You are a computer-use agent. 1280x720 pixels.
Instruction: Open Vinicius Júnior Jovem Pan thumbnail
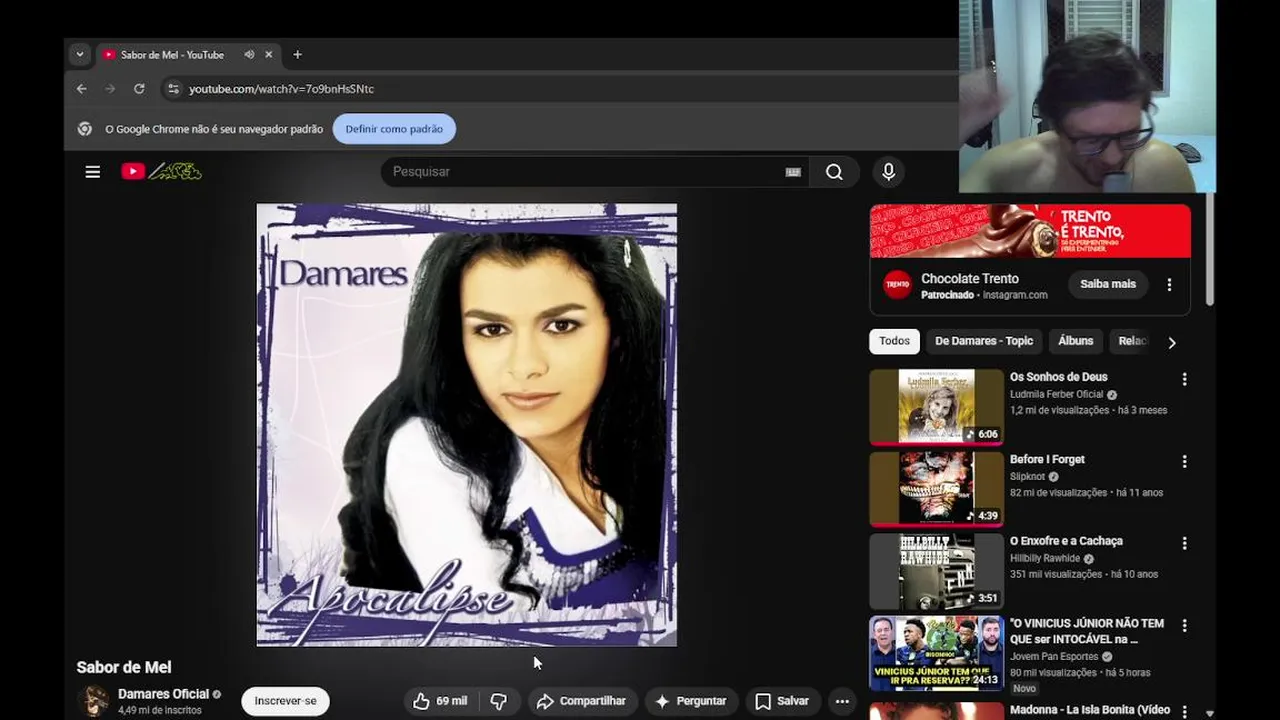click(x=936, y=653)
